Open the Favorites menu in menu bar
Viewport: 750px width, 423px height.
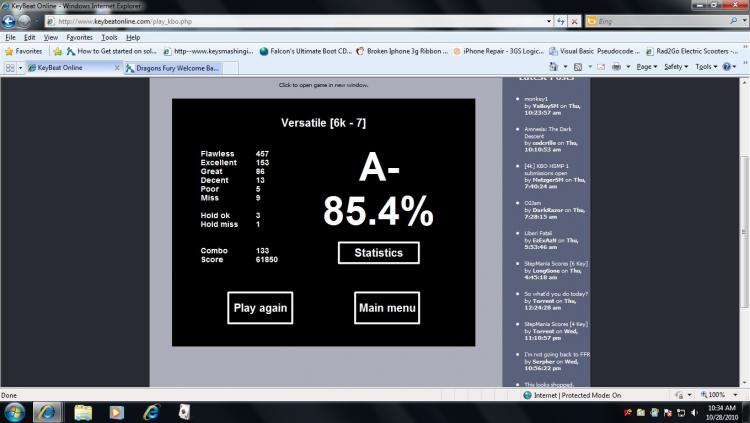[79, 37]
